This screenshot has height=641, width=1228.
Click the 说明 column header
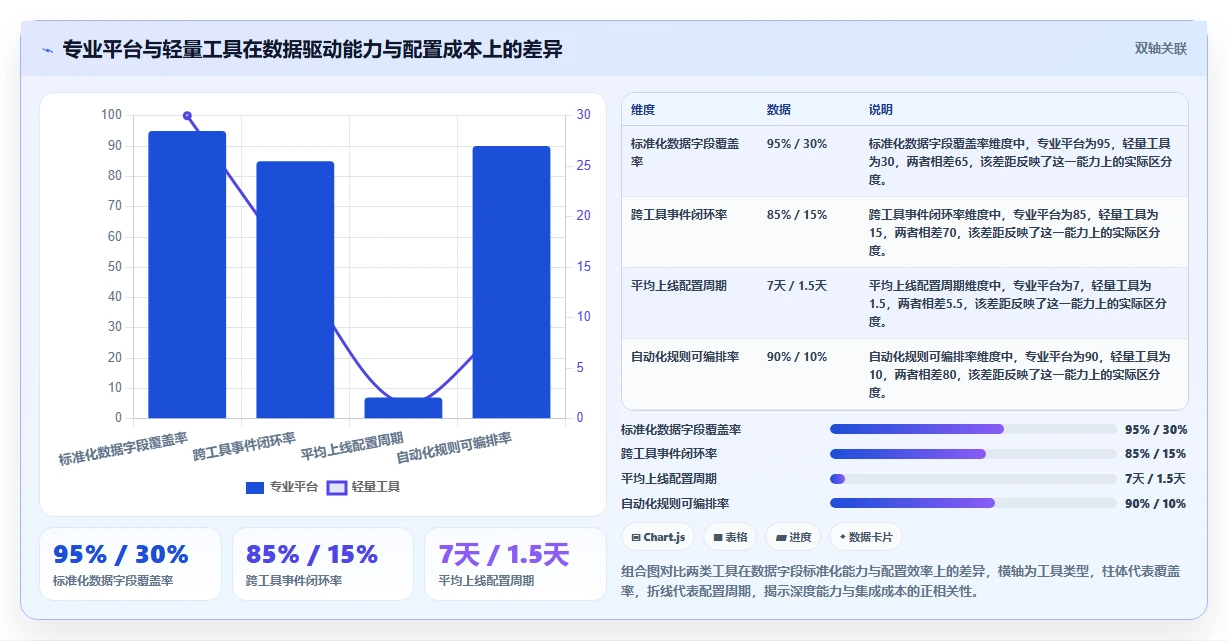[x=881, y=110]
